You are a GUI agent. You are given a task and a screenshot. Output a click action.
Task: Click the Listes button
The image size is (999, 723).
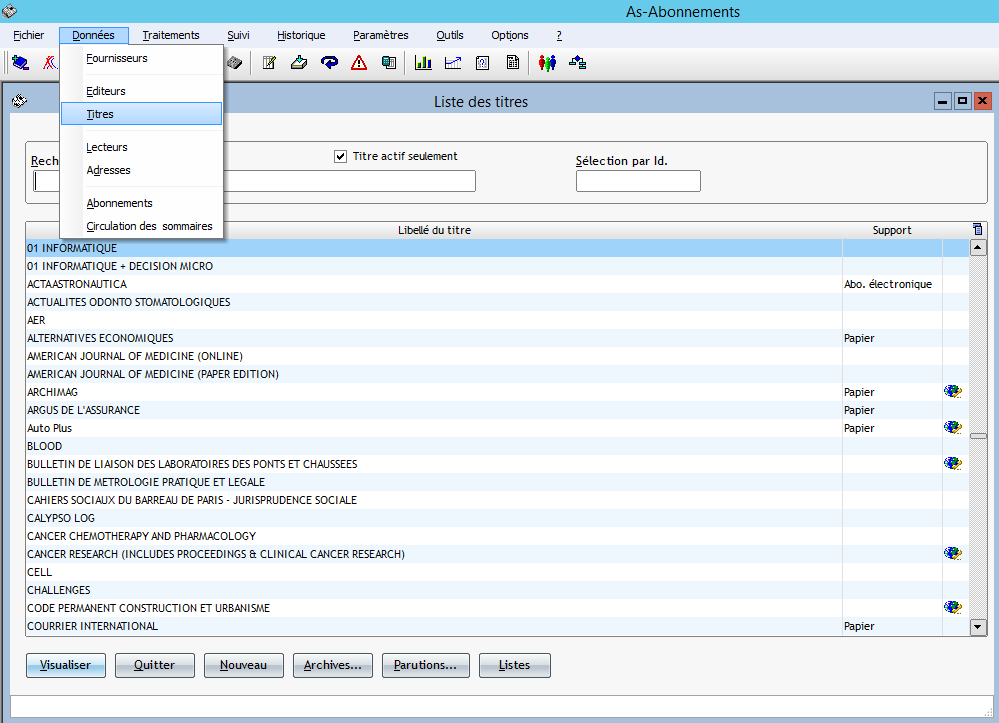point(515,665)
